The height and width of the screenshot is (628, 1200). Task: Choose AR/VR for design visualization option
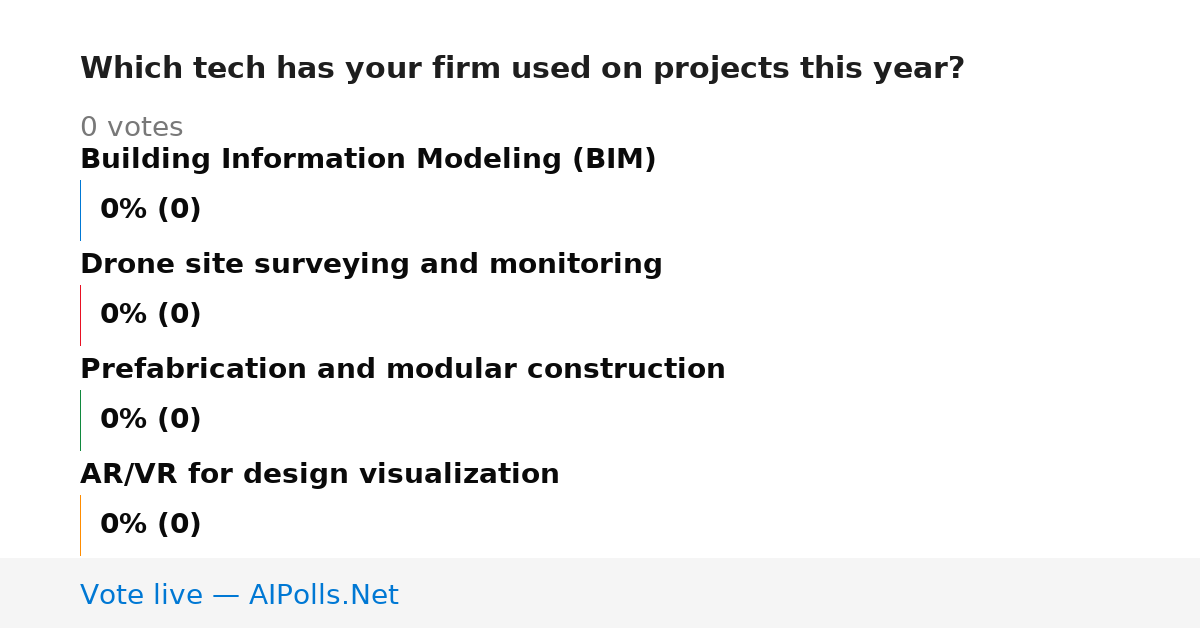point(320,475)
